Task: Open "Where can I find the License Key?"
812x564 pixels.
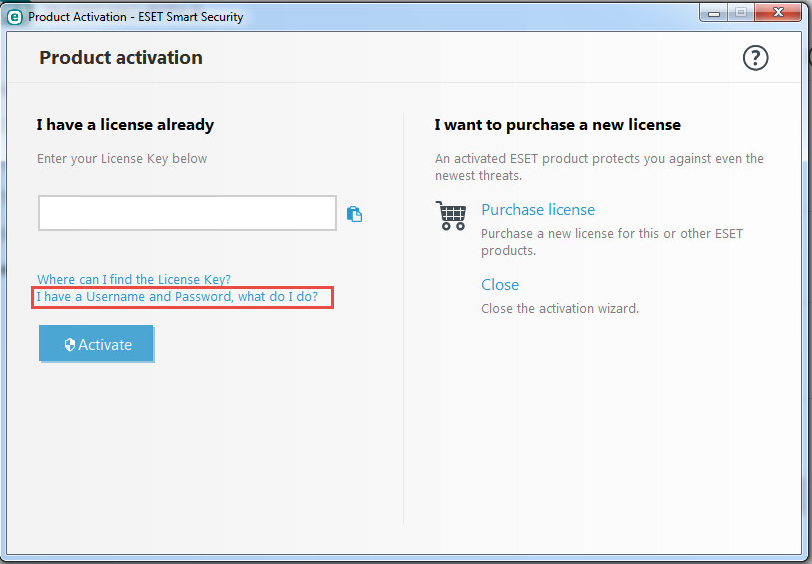Action: [x=134, y=279]
